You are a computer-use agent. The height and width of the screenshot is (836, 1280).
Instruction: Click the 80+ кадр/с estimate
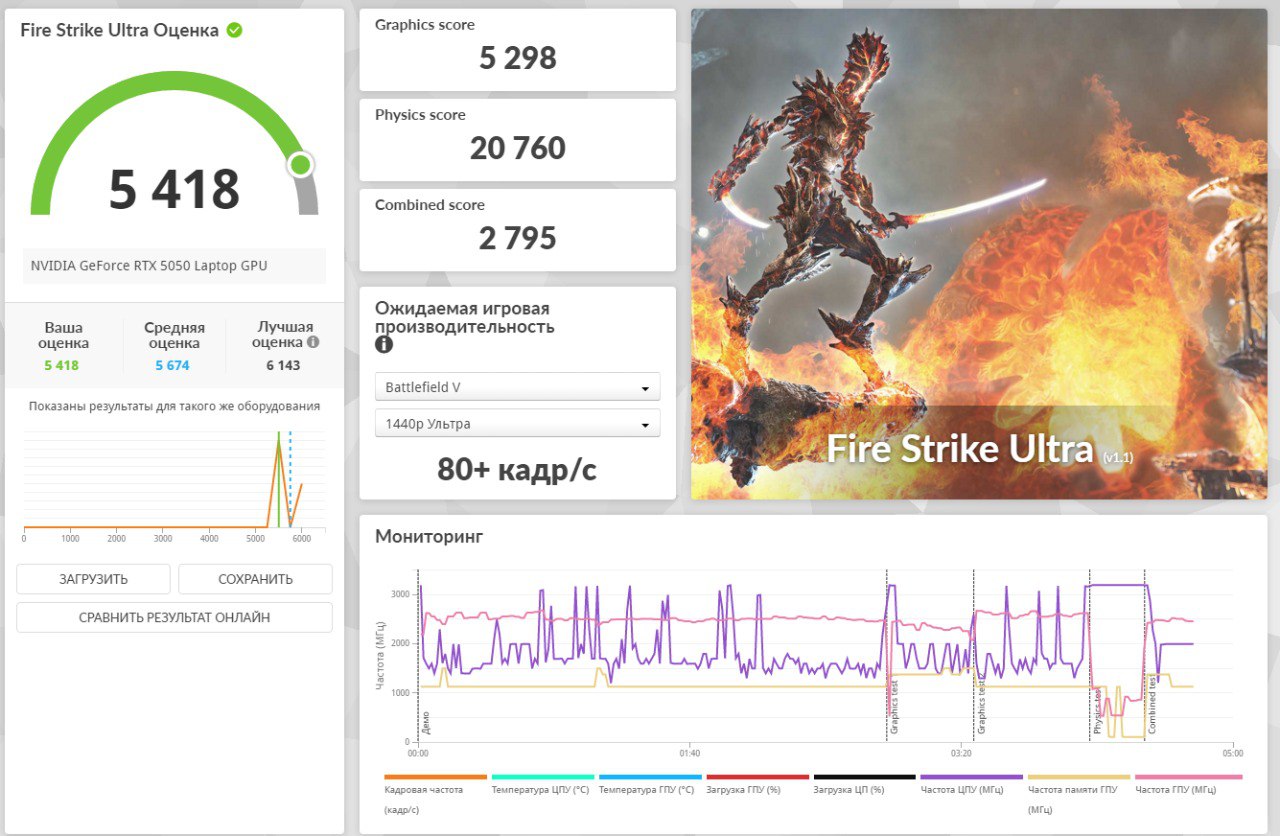(517, 469)
